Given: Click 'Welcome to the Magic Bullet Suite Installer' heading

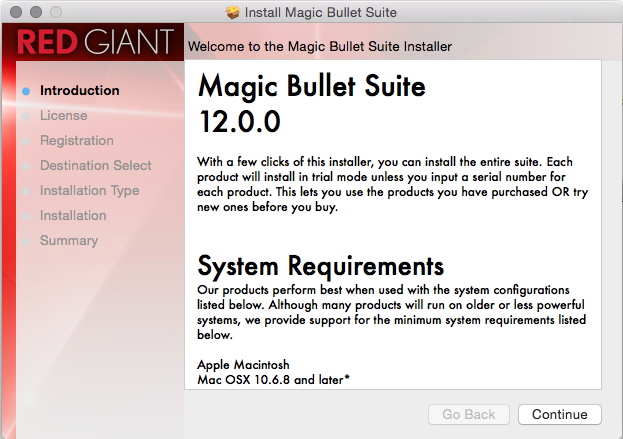Looking at the screenshot, I should click(320, 46).
